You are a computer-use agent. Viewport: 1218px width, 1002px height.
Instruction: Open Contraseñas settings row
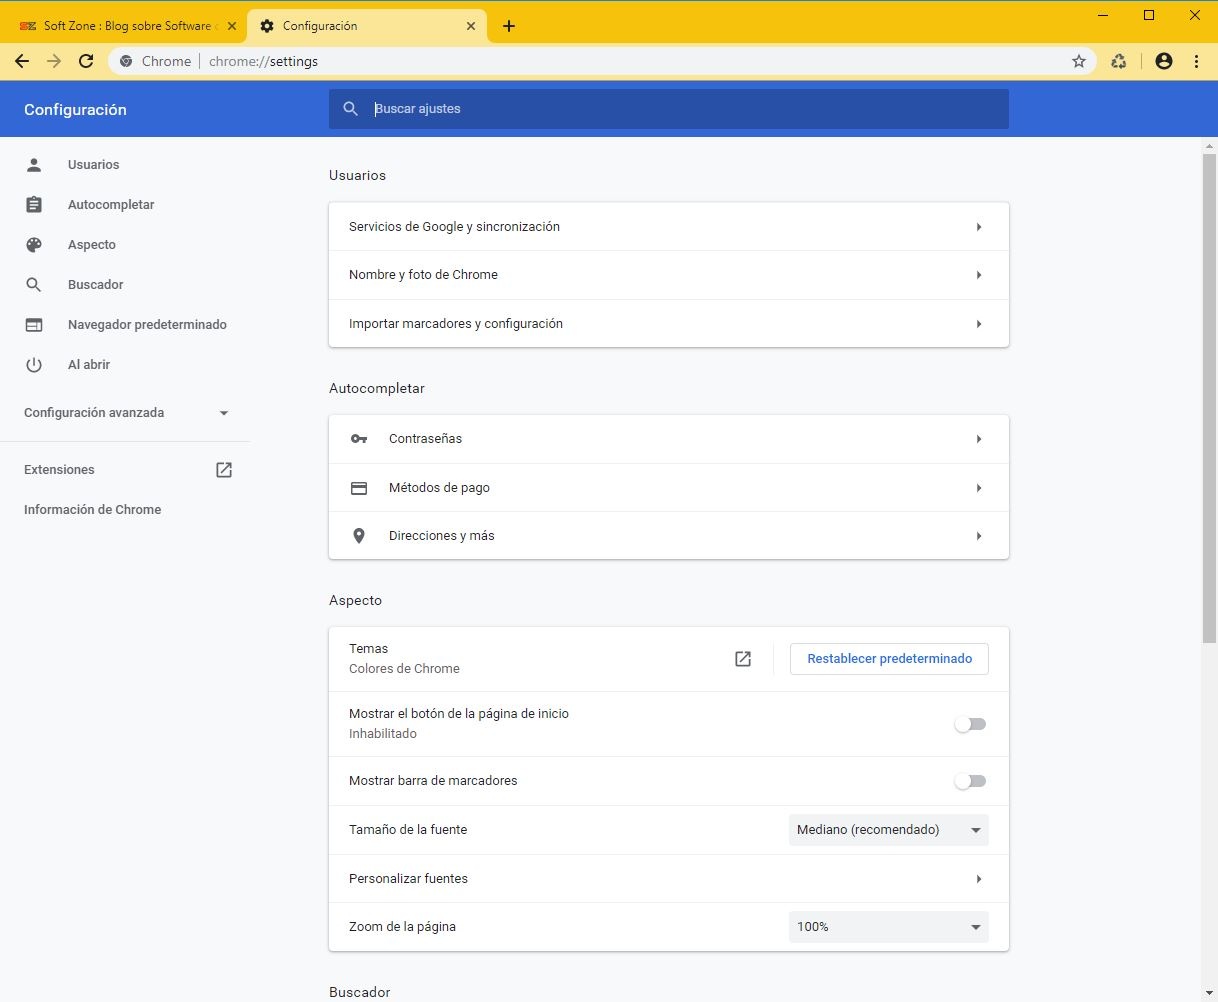(668, 439)
